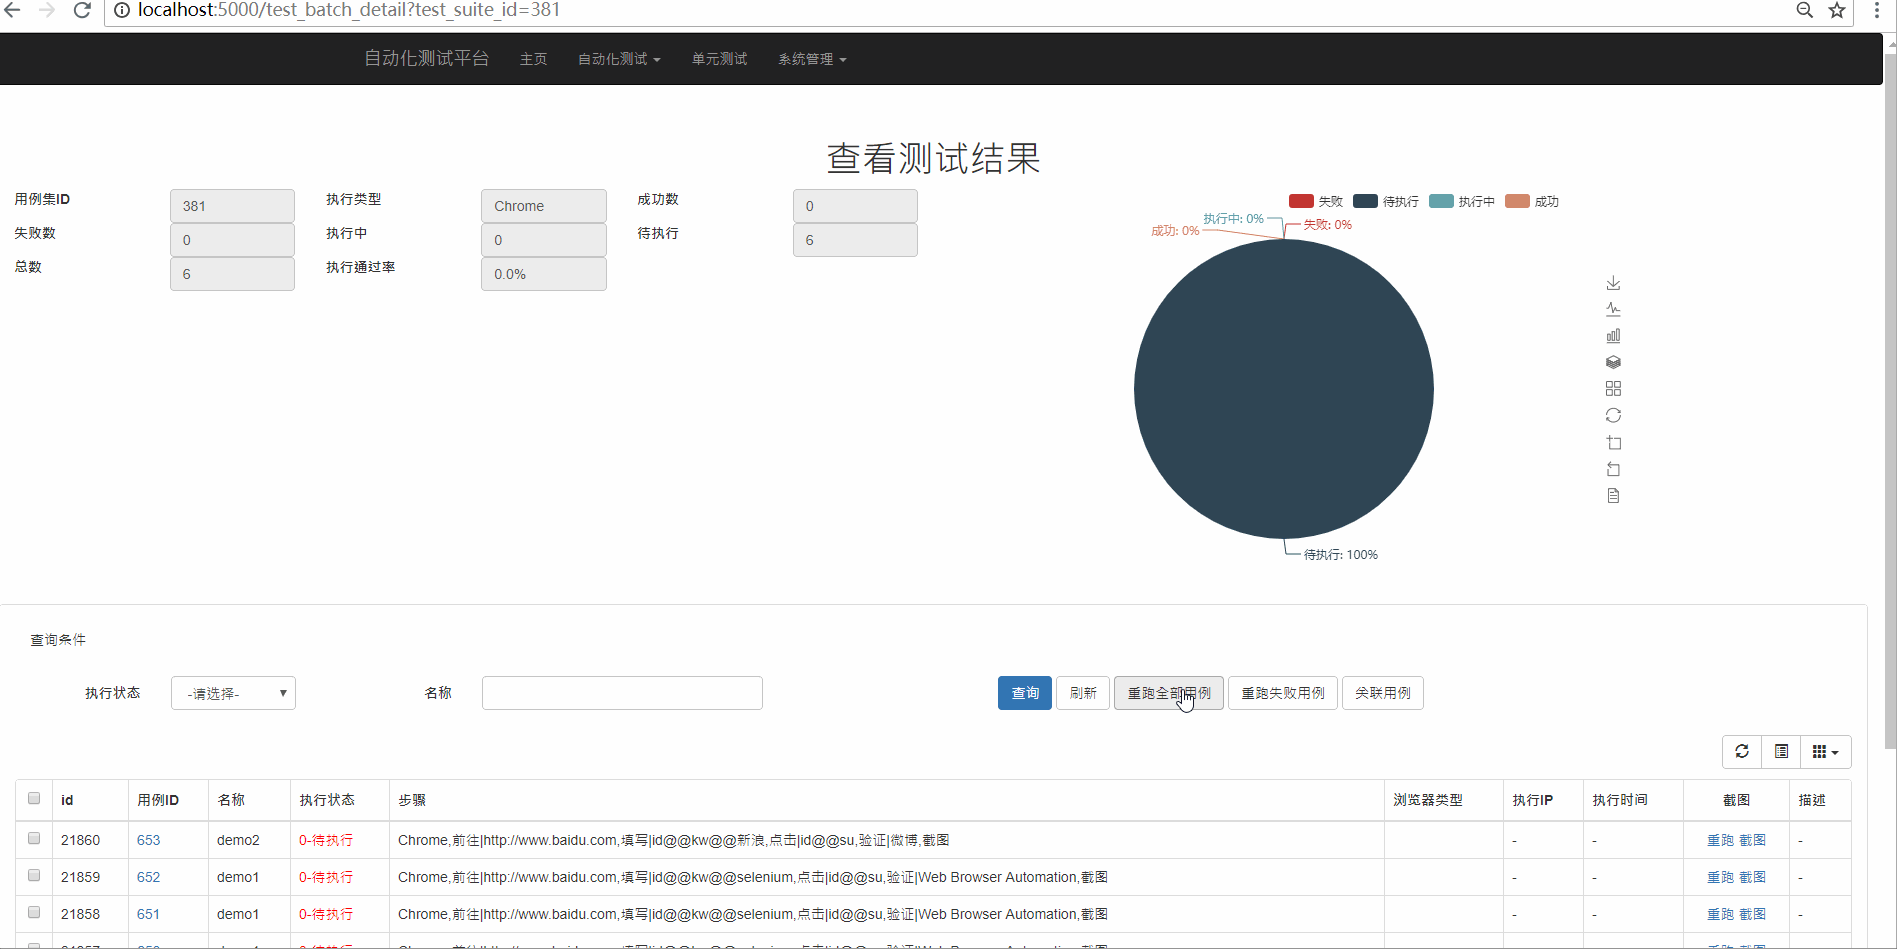Click 重跑 link in row 21860
The width and height of the screenshot is (1897, 949).
[1720, 840]
